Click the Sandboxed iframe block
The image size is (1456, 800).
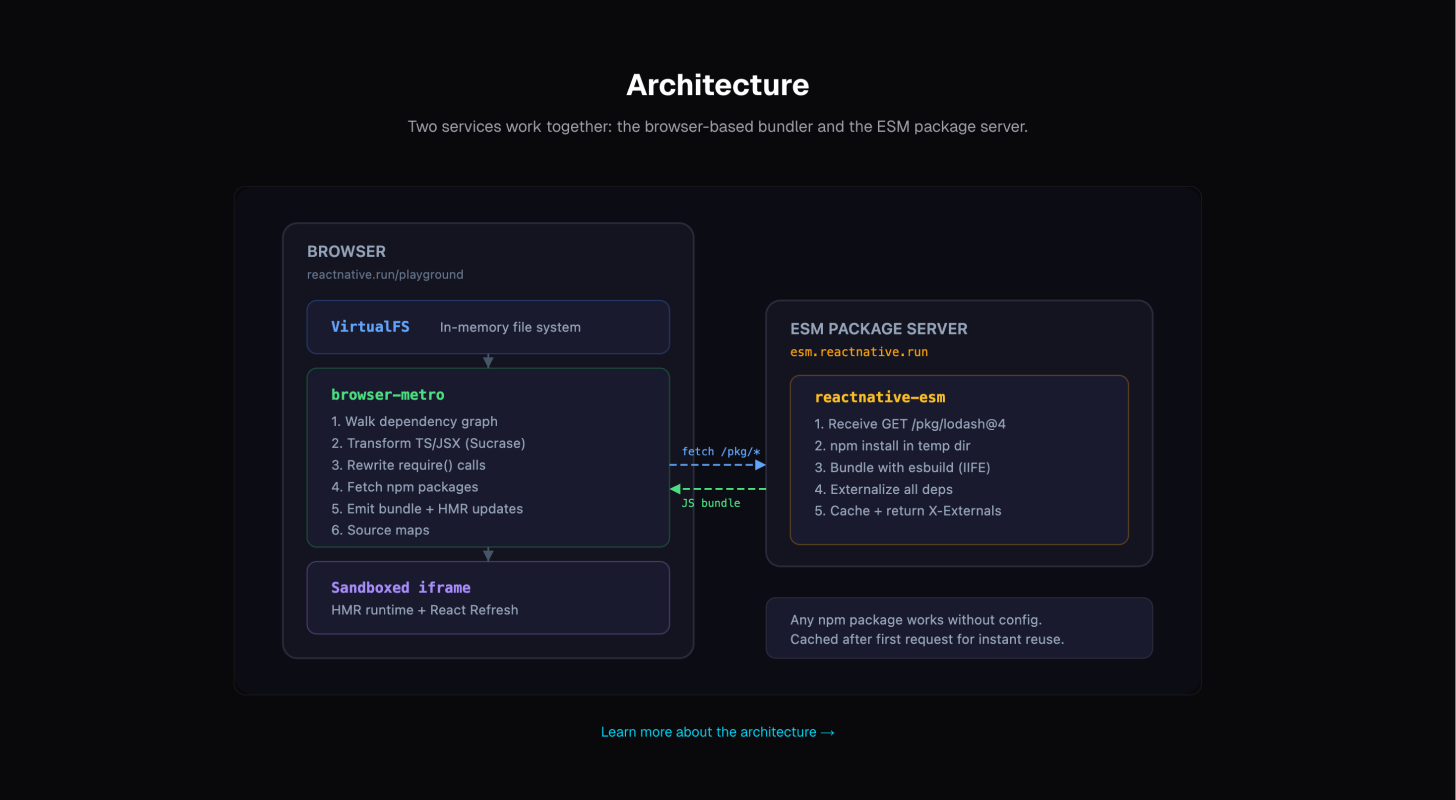tap(487, 597)
